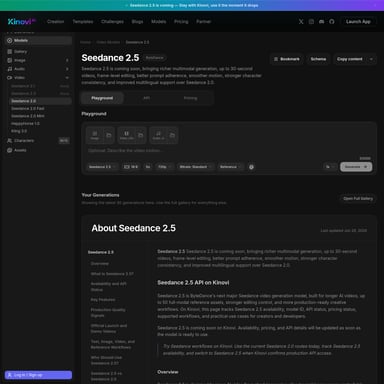
Task: Switch to the Pricing tab under title
Action: pyautogui.click(x=190, y=98)
